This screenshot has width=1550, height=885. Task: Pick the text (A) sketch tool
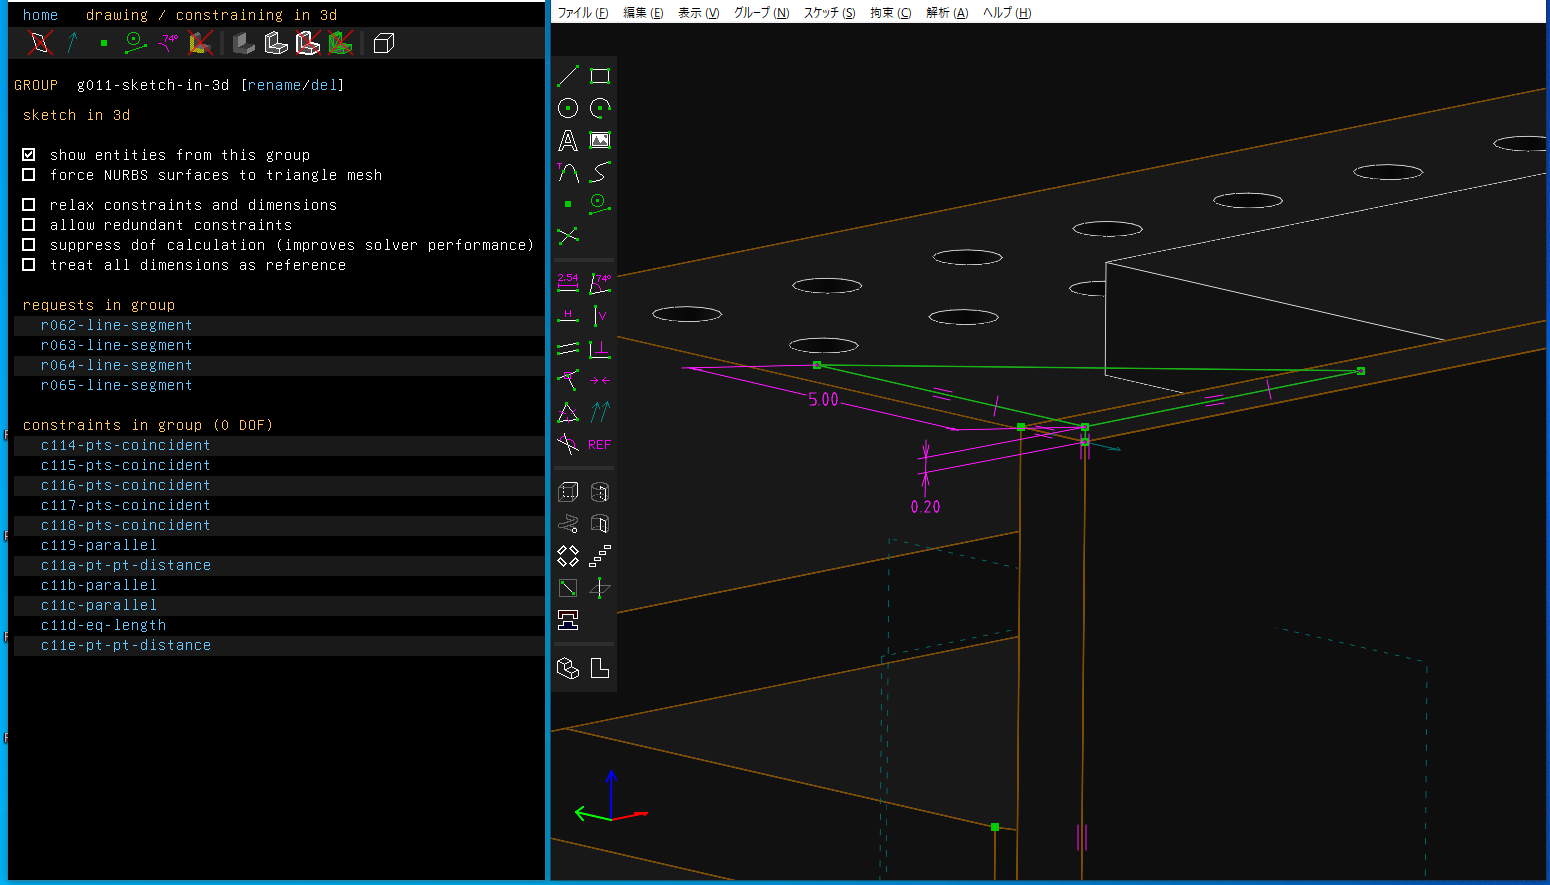pyautogui.click(x=568, y=141)
